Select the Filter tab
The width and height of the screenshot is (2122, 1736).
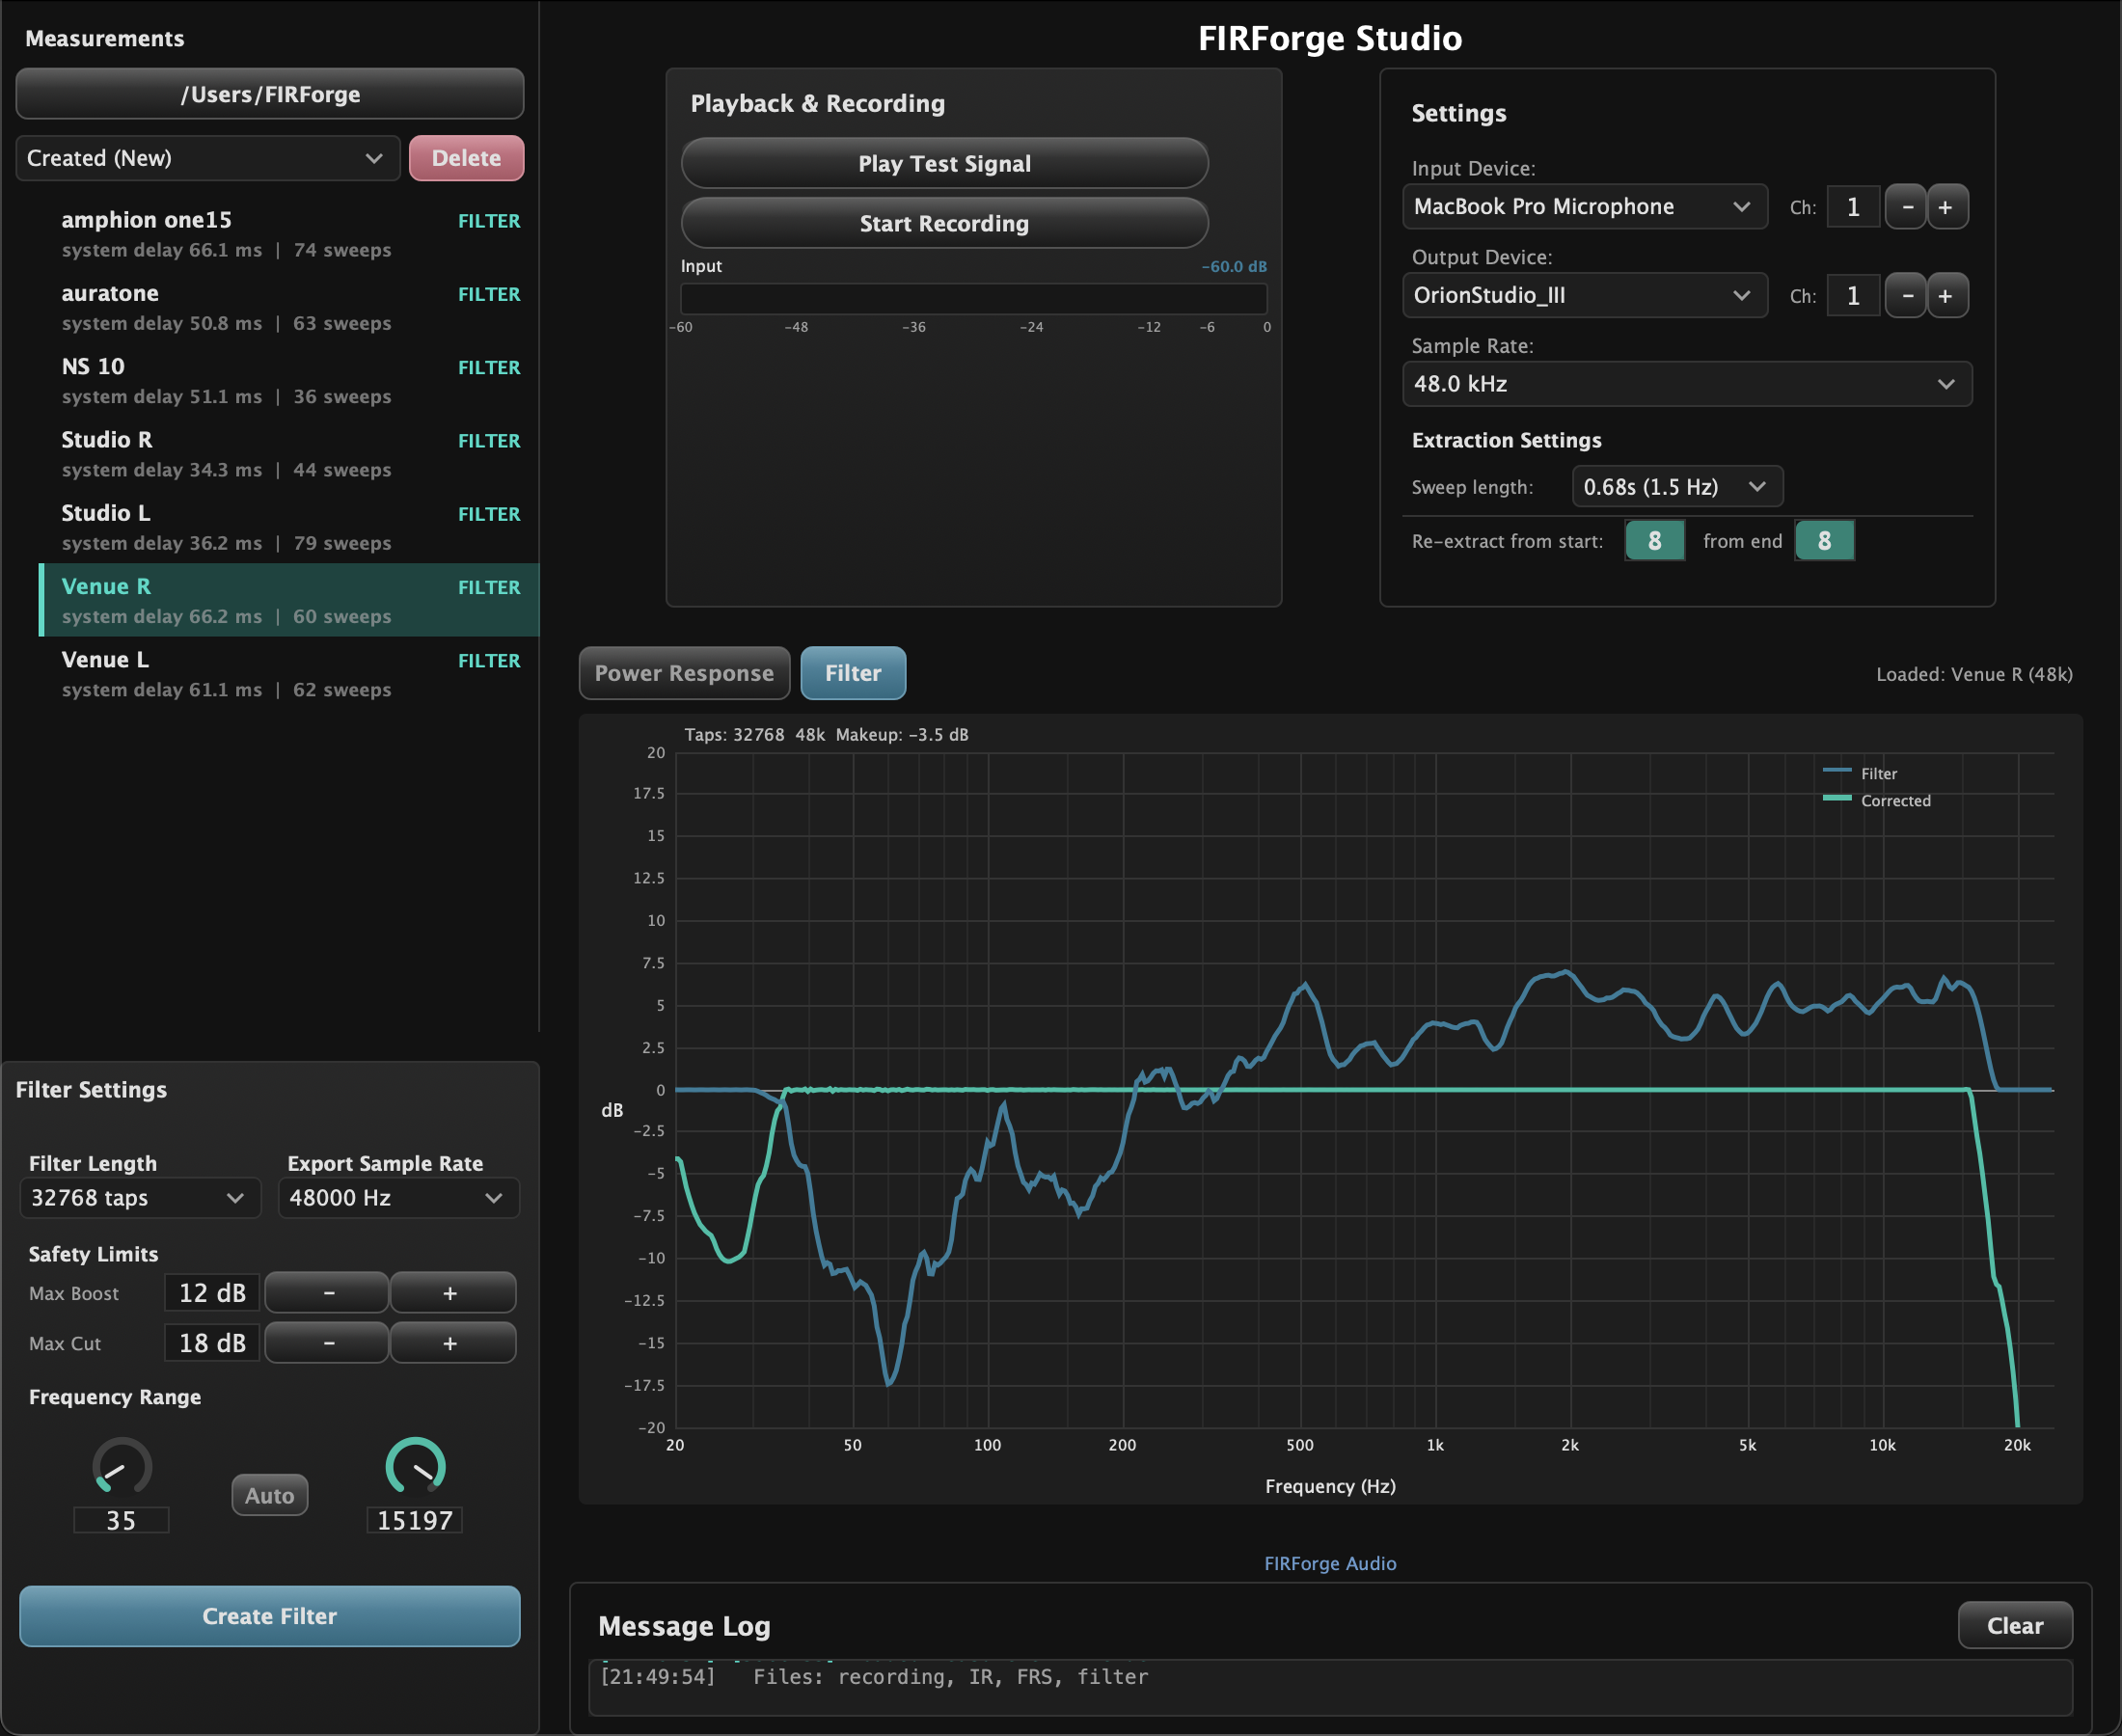[x=852, y=673]
